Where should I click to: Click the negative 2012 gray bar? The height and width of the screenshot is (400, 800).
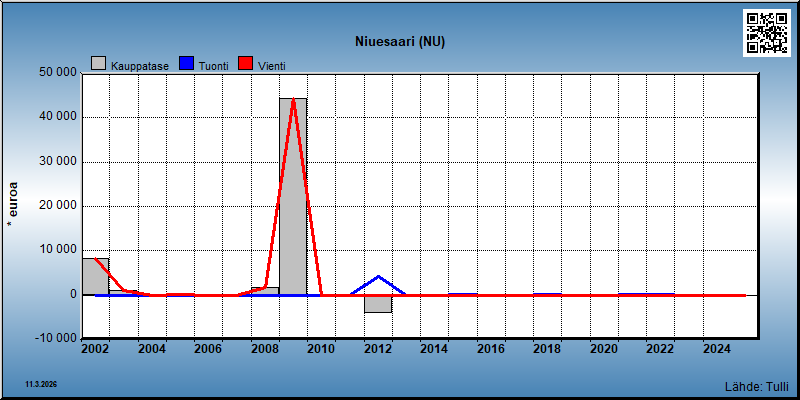pos(378,304)
